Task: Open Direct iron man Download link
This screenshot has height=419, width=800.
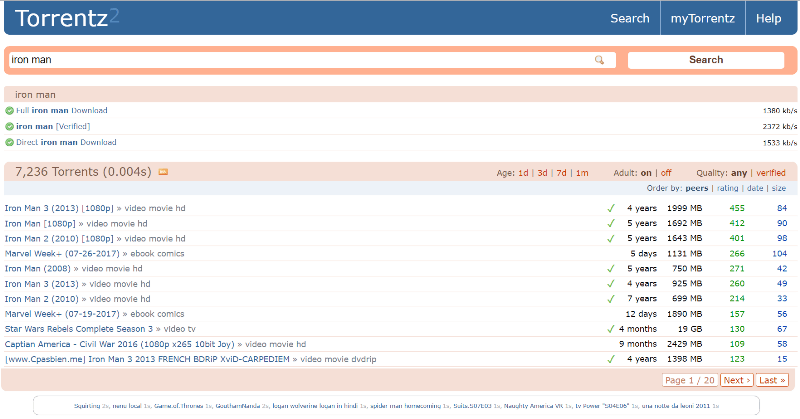Action: click(66, 142)
